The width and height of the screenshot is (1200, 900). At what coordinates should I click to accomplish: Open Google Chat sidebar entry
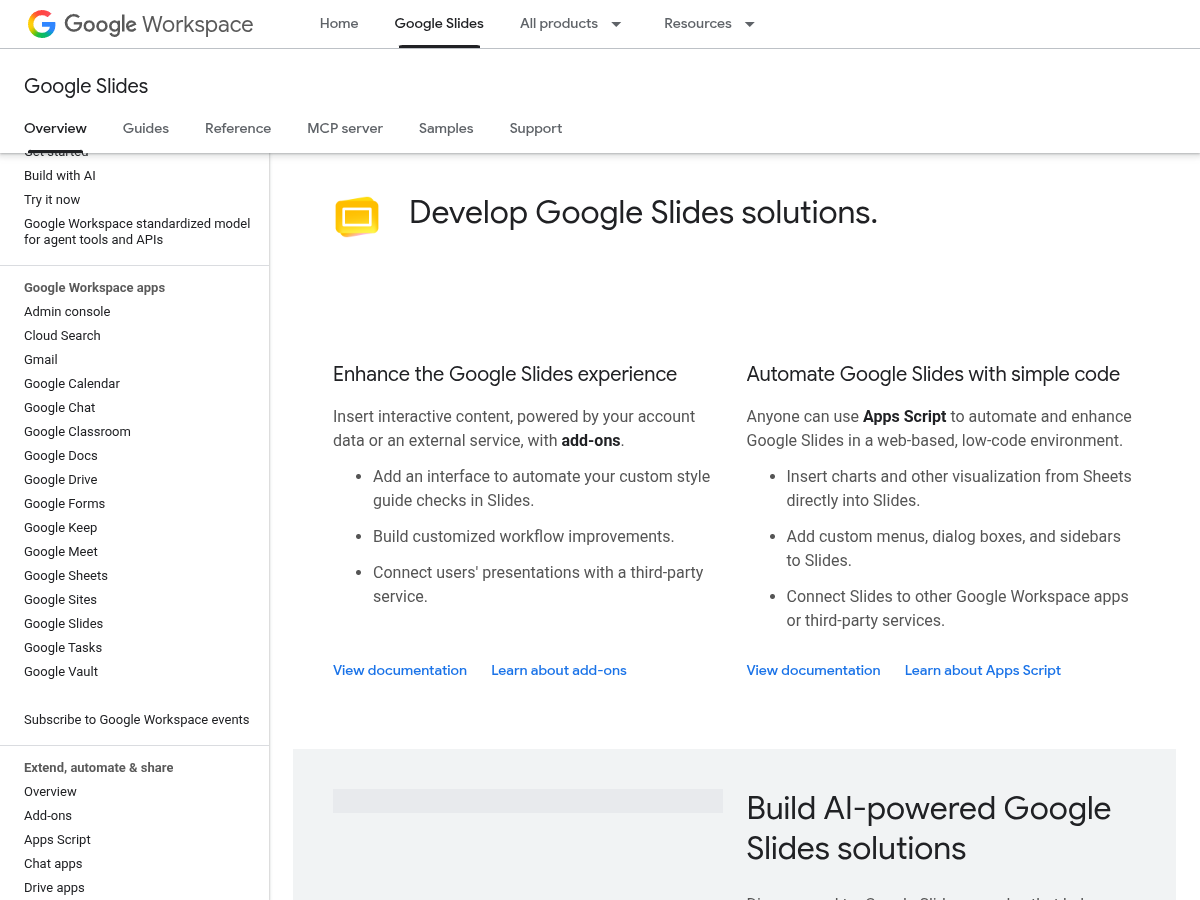(x=60, y=407)
